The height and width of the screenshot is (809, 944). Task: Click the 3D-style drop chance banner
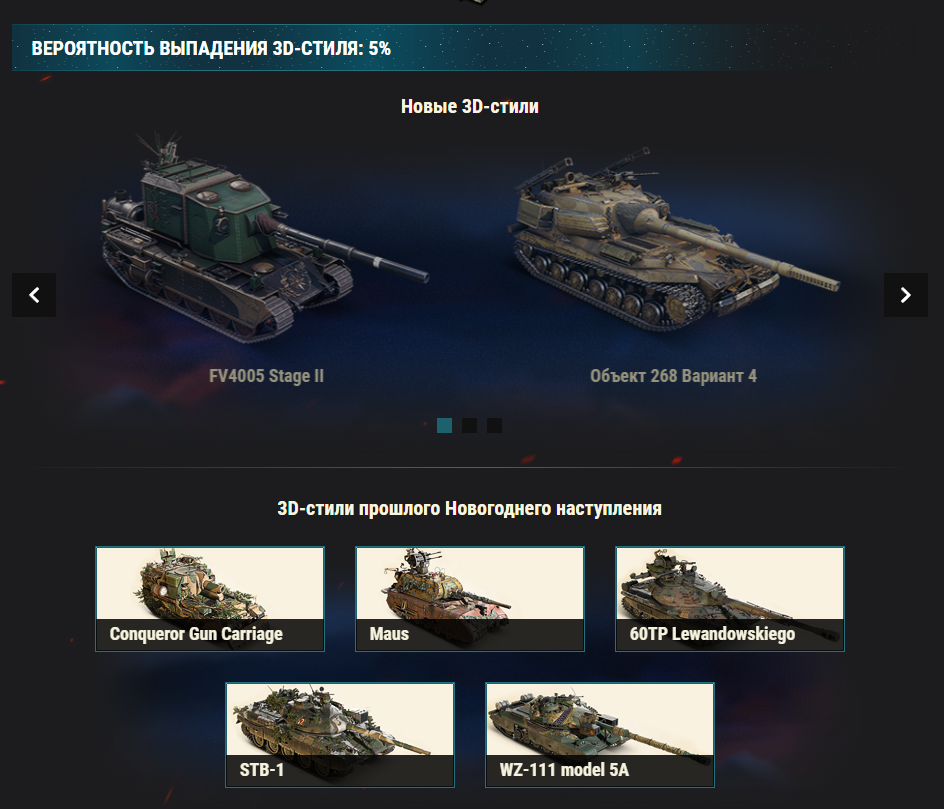[470, 48]
